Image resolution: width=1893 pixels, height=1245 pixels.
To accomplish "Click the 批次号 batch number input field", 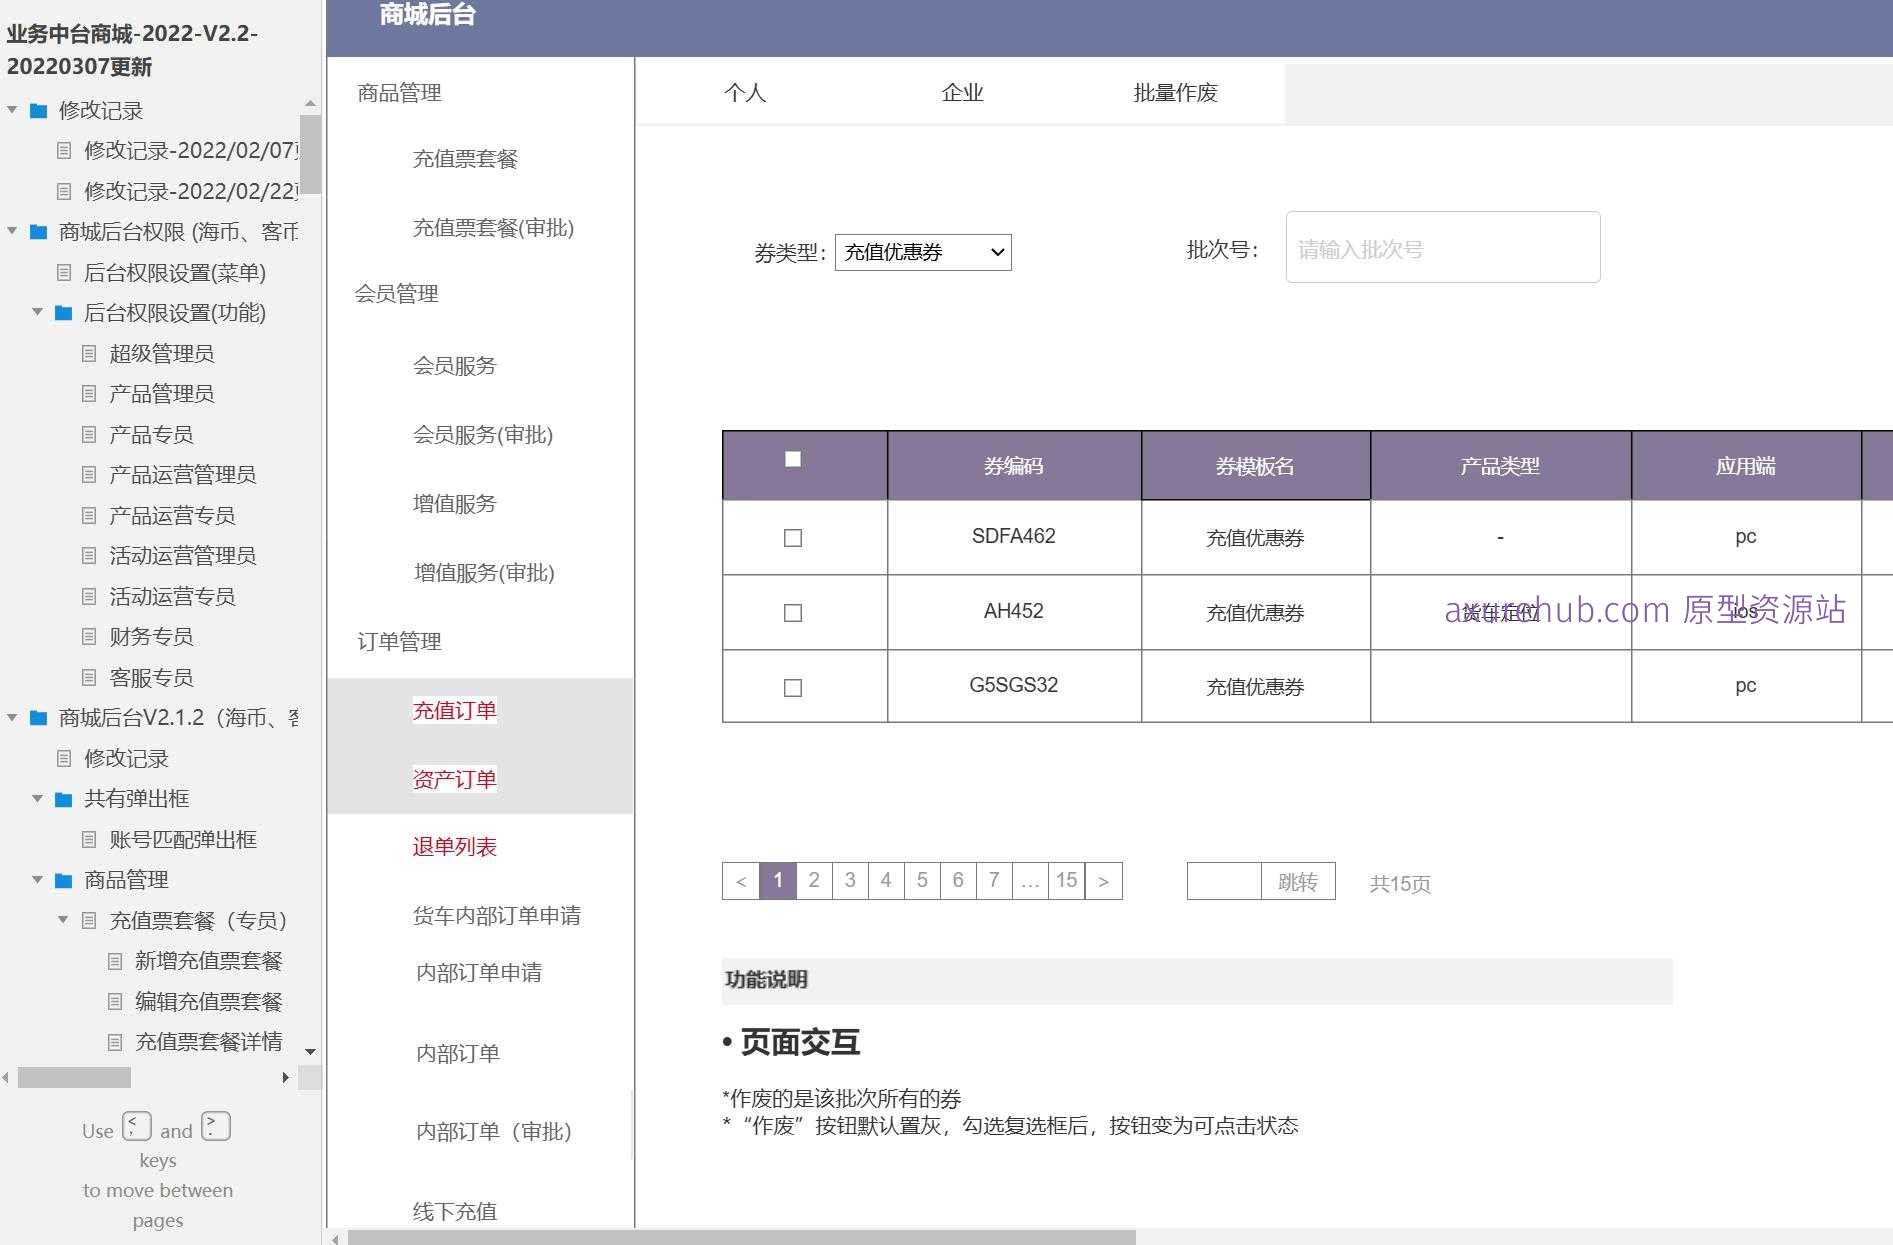I will tap(1441, 248).
